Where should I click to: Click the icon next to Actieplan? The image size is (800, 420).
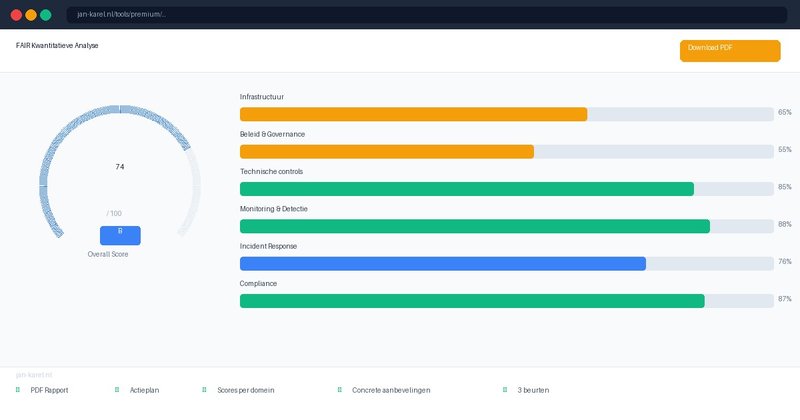click(117, 390)
